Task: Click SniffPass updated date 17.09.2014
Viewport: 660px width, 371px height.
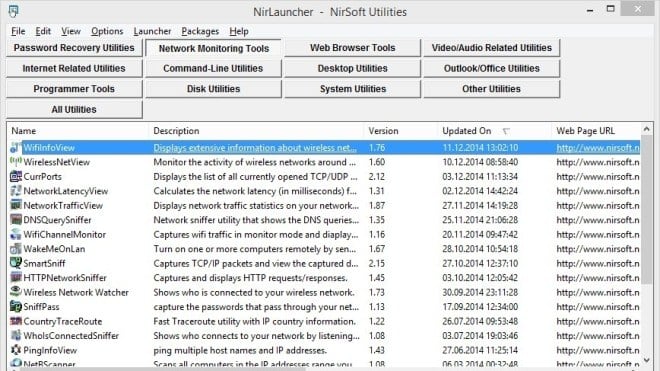Action: tap(480, 307)
